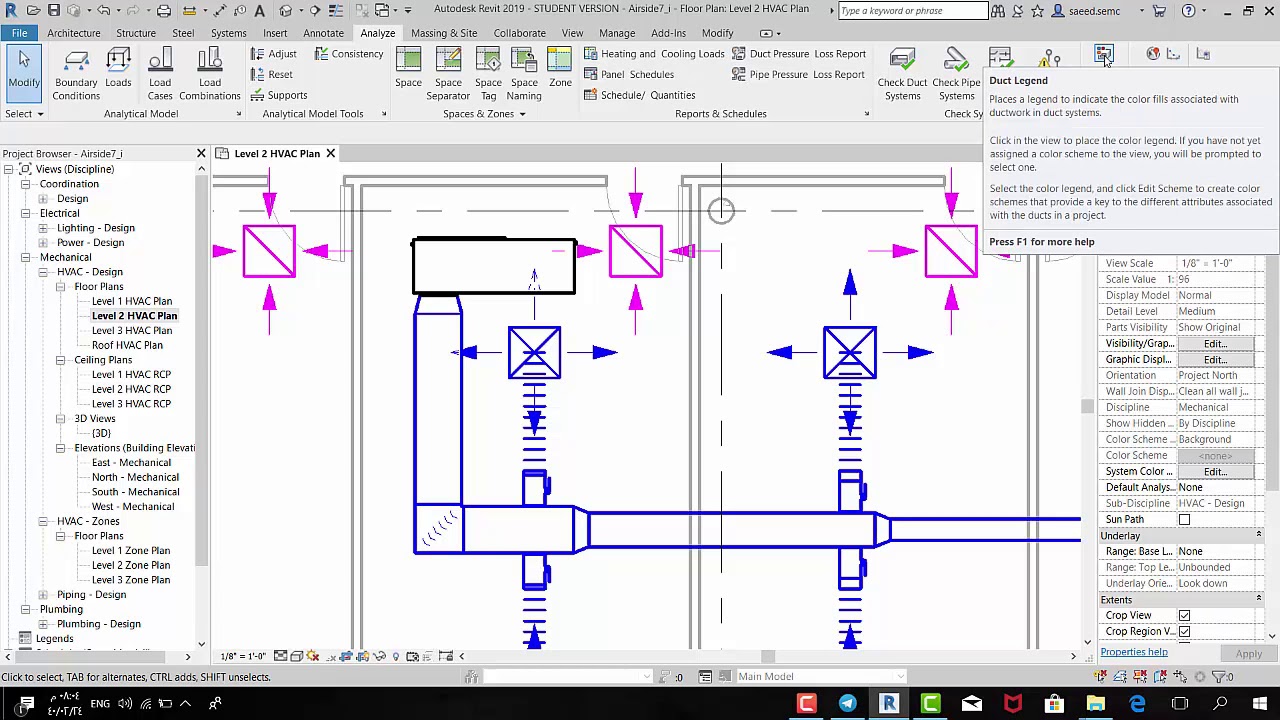Viewport: 1280px width, 720px height.
Task: Select the Space Tag tool
Action: 488,75
